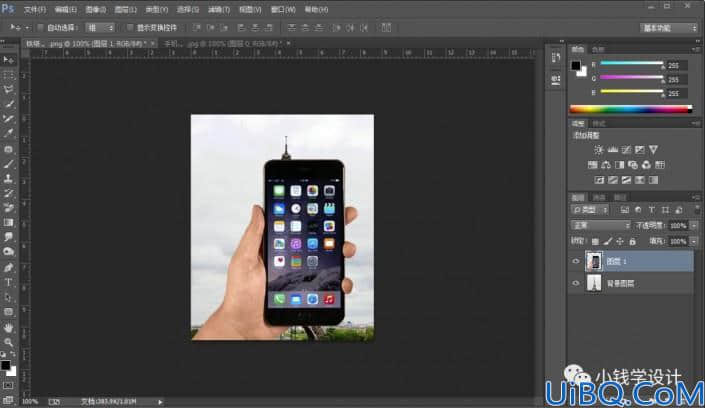The width and height of the screenshot is (705, 408).
Task: Select the Clone Stamp tool
Action: point(8,179)
